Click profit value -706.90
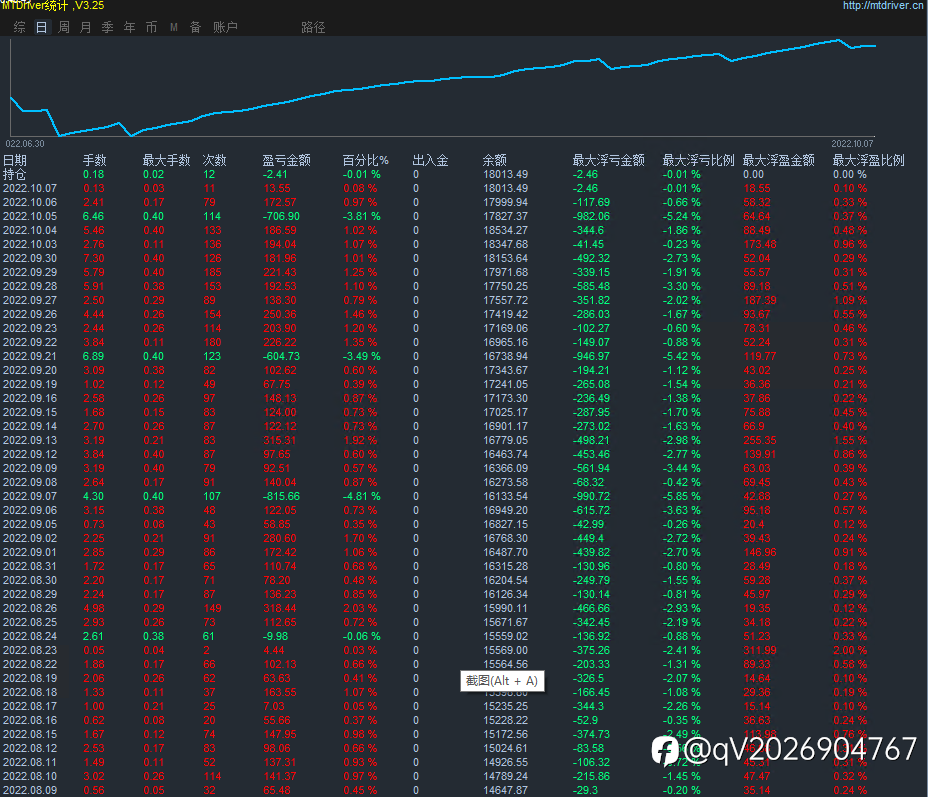 (x=281, y=217)
